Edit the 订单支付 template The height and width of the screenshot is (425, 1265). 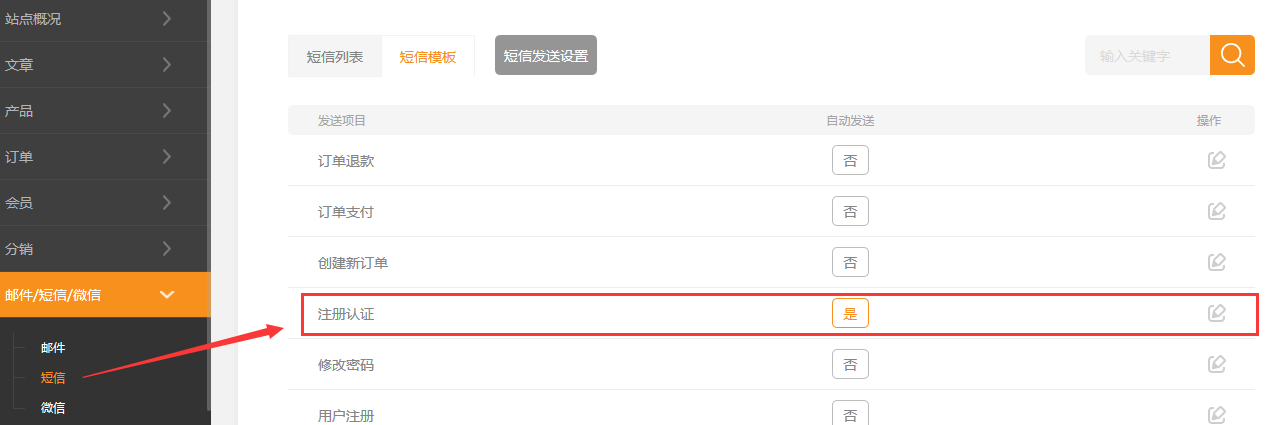[1216, 211]
